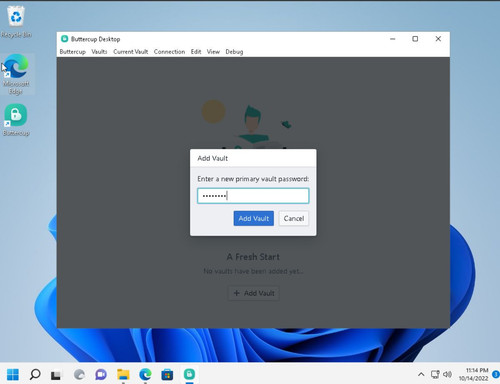Open the Buttercup menu
The height and width of the screenshot is (384, 500).
click(x=73, y=52)
